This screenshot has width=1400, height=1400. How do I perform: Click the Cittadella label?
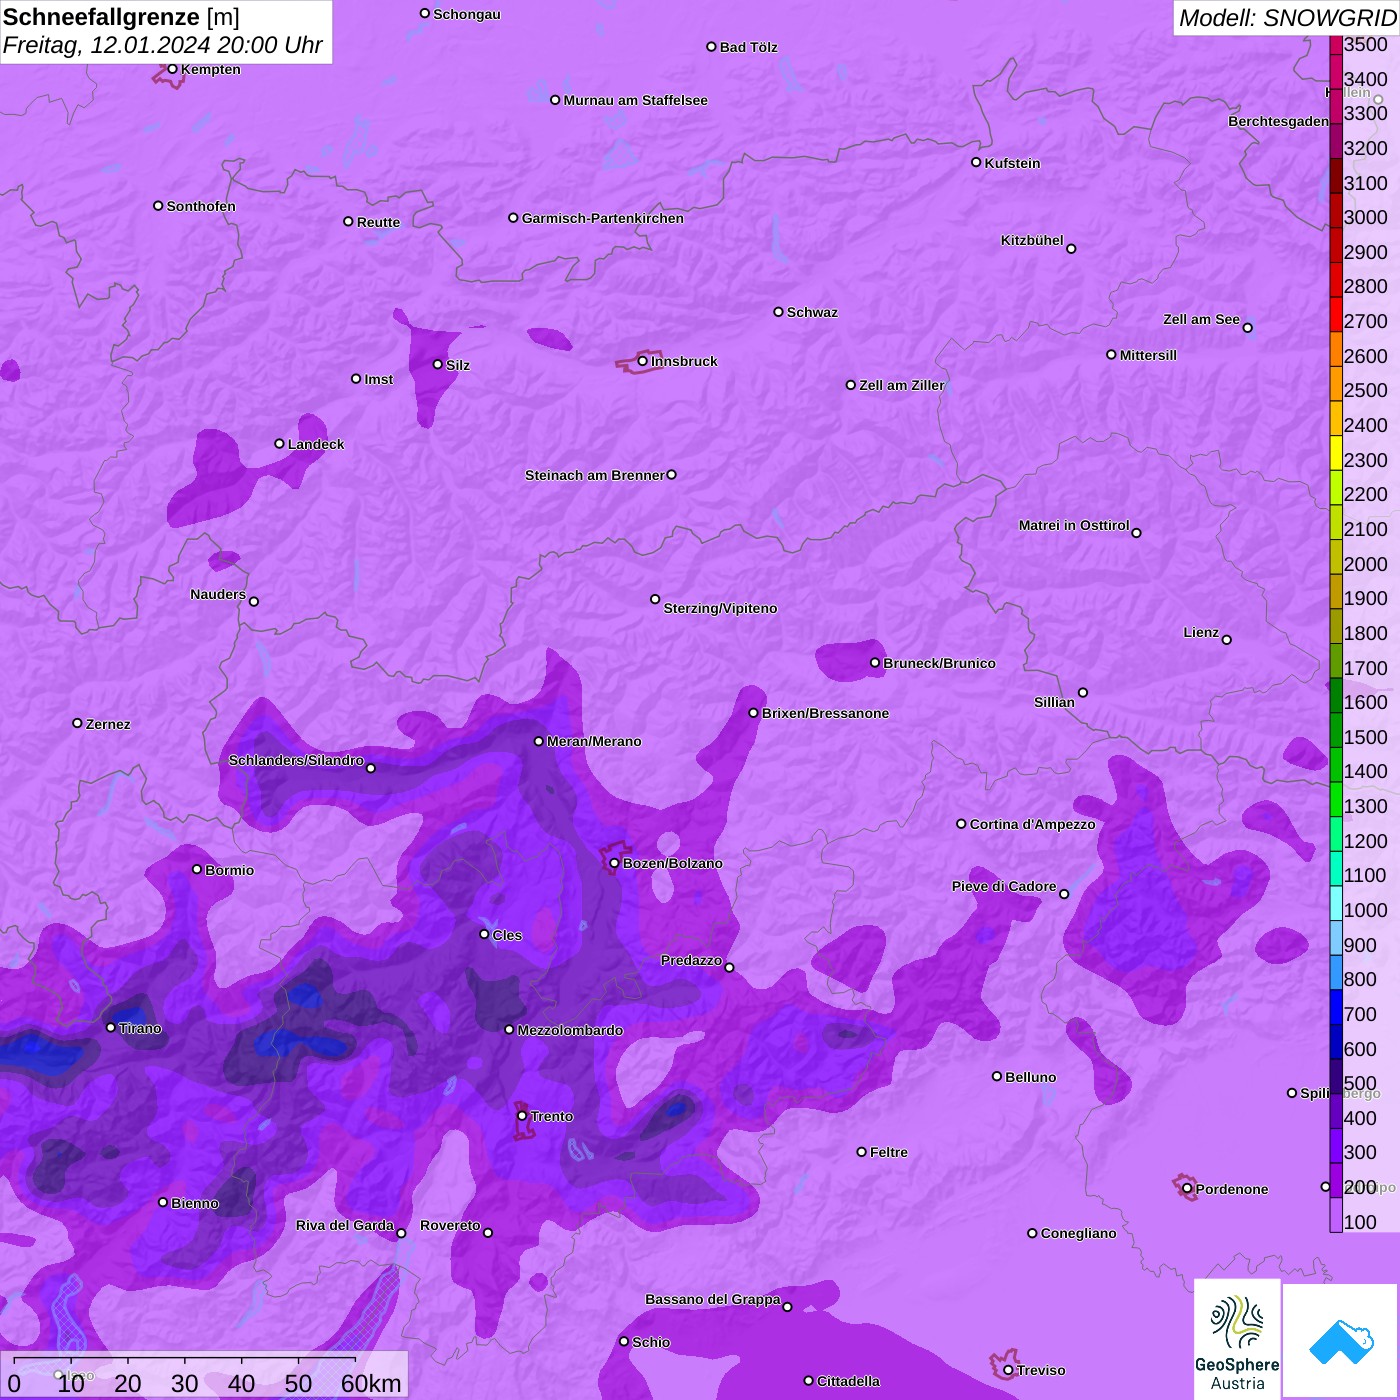(848, 1381)
